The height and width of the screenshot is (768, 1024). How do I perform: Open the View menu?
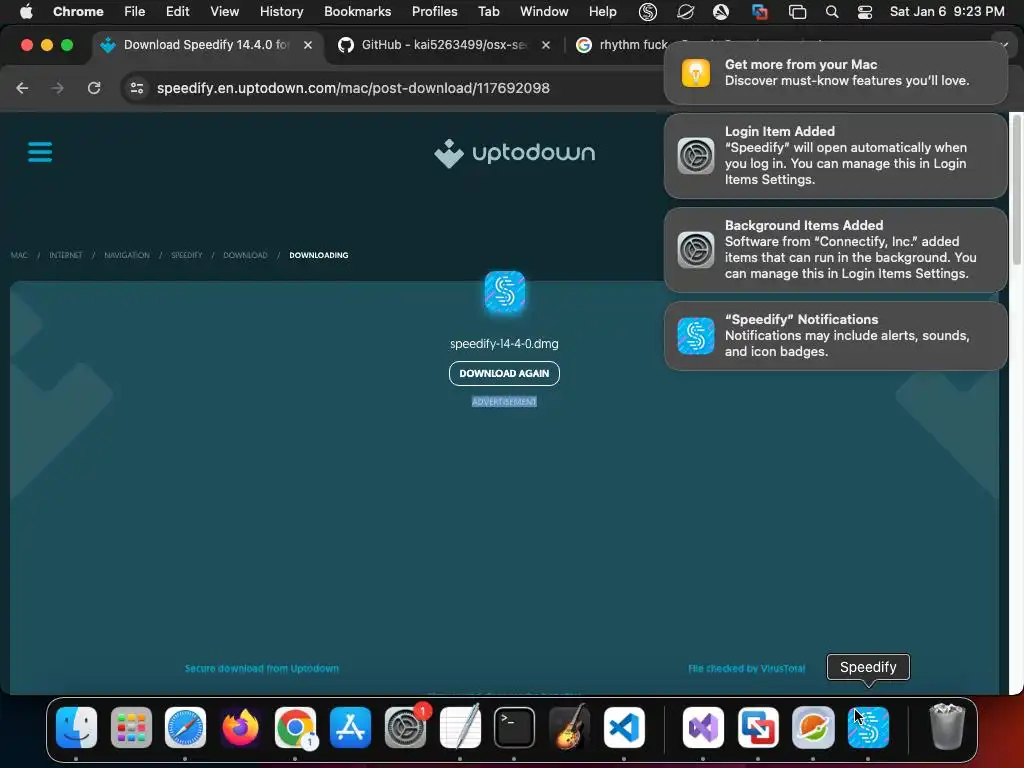click(x=224, y=11)
